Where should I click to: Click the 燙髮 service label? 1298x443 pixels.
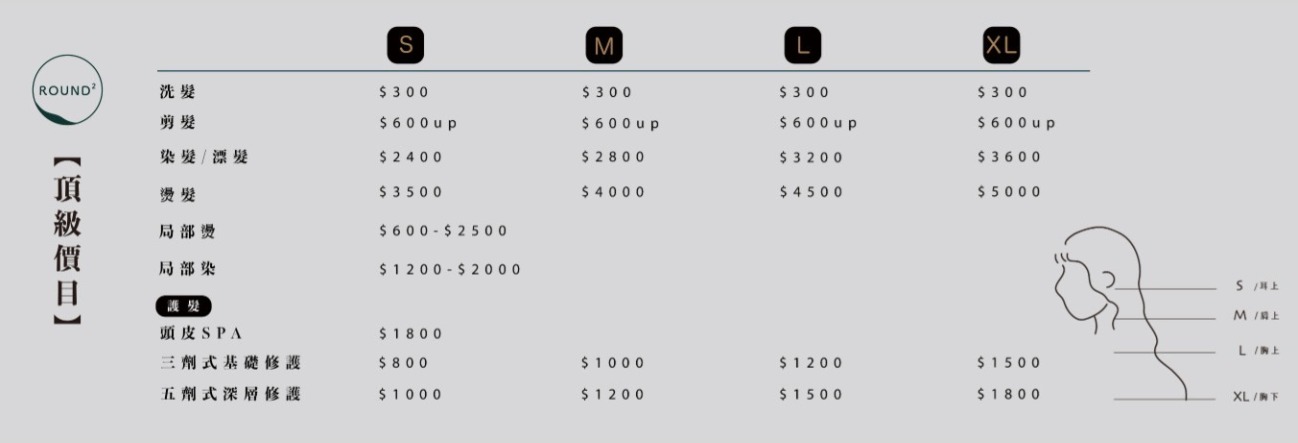(x=178, y=193)
